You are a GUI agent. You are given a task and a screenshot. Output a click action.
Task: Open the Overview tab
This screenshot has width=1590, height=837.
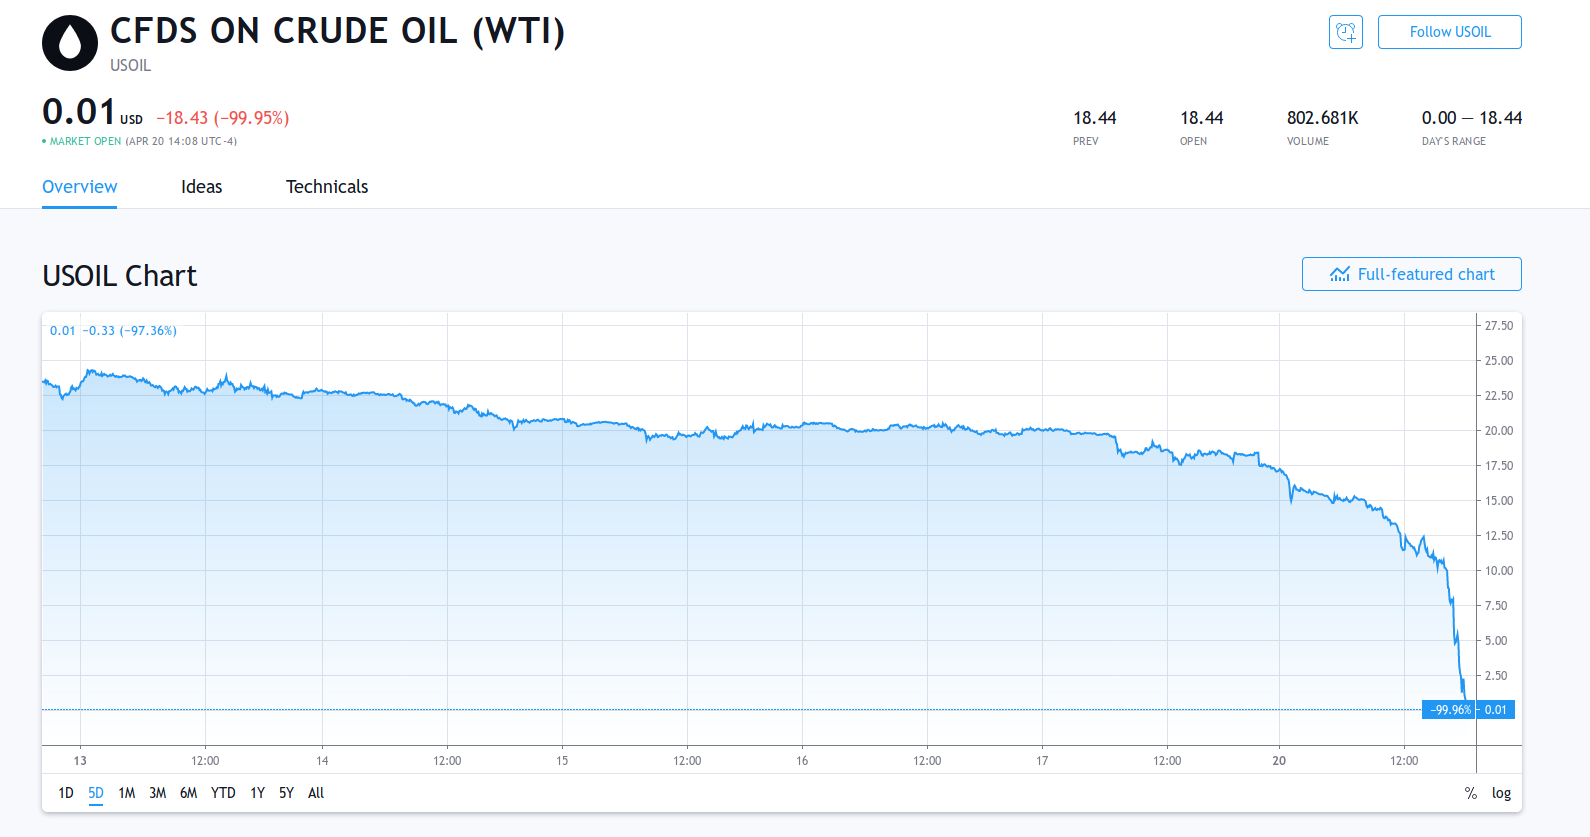80,187
